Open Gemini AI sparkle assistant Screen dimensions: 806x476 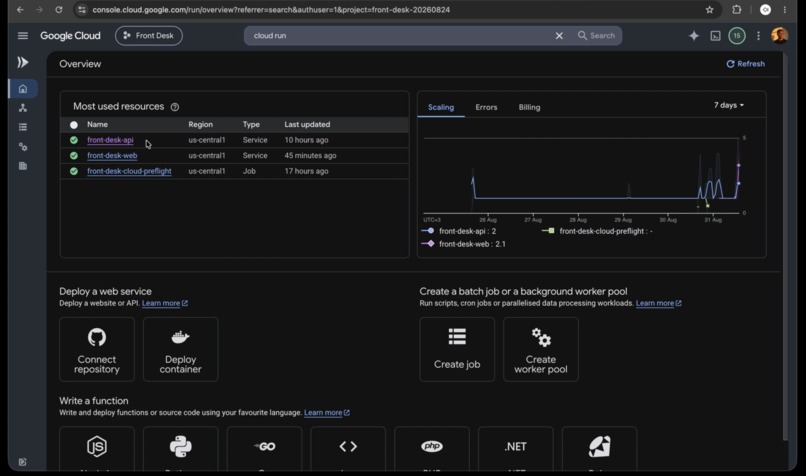point(693,35)
